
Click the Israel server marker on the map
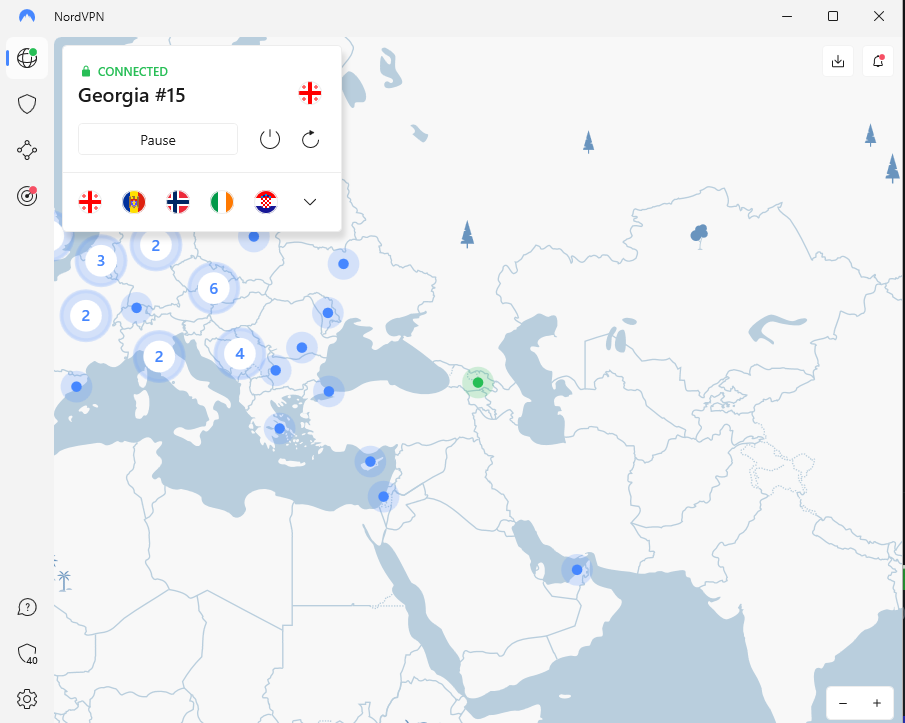point(383,496)
